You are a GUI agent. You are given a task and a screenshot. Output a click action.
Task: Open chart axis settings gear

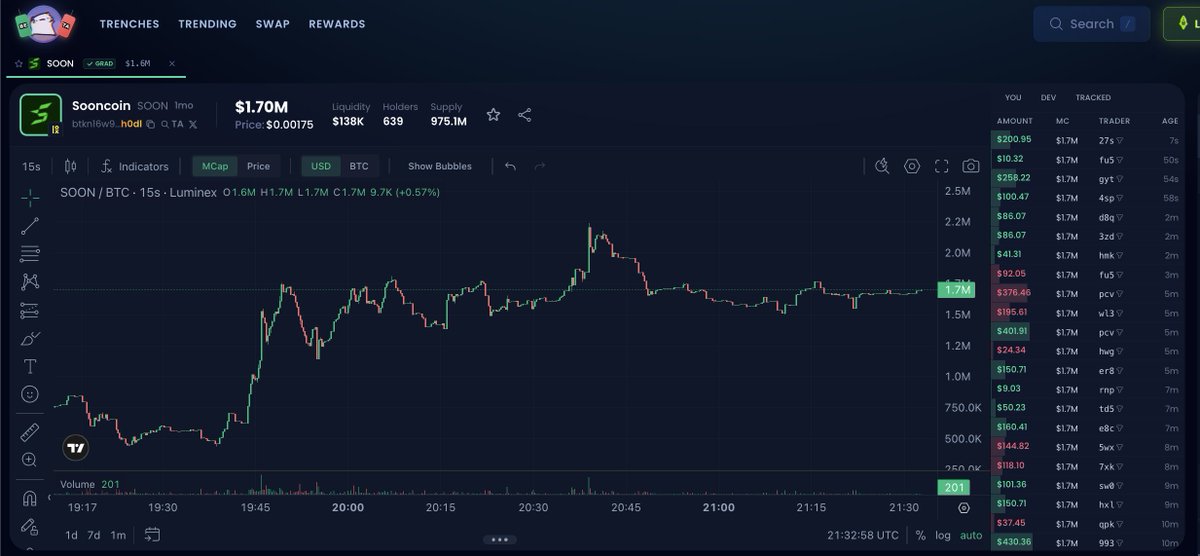(964, 508)
